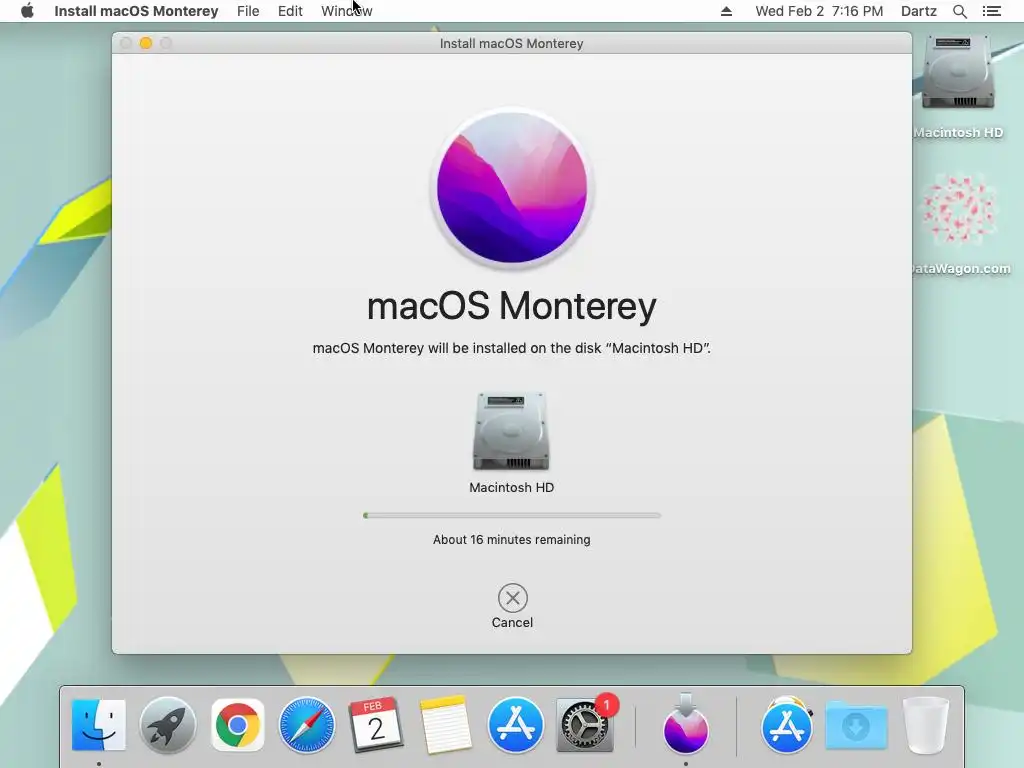Open Finder from the Dock
This screenshot has height=768, width=1024.
pyautogui.click(x=99, y=725)
